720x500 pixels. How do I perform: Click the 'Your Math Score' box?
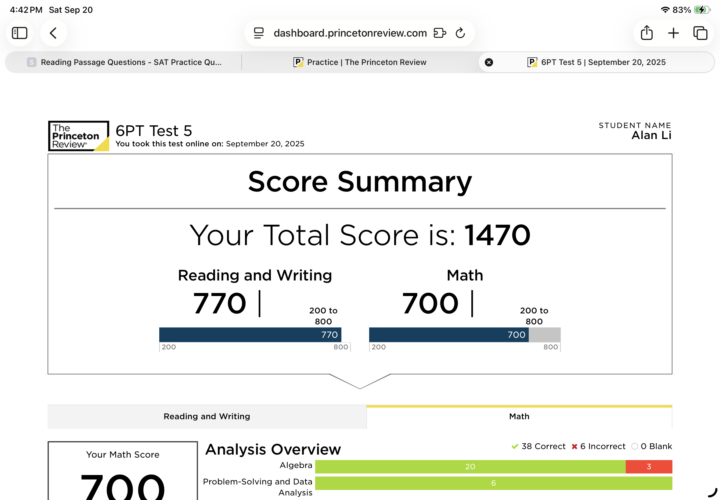tap(123, 471)
